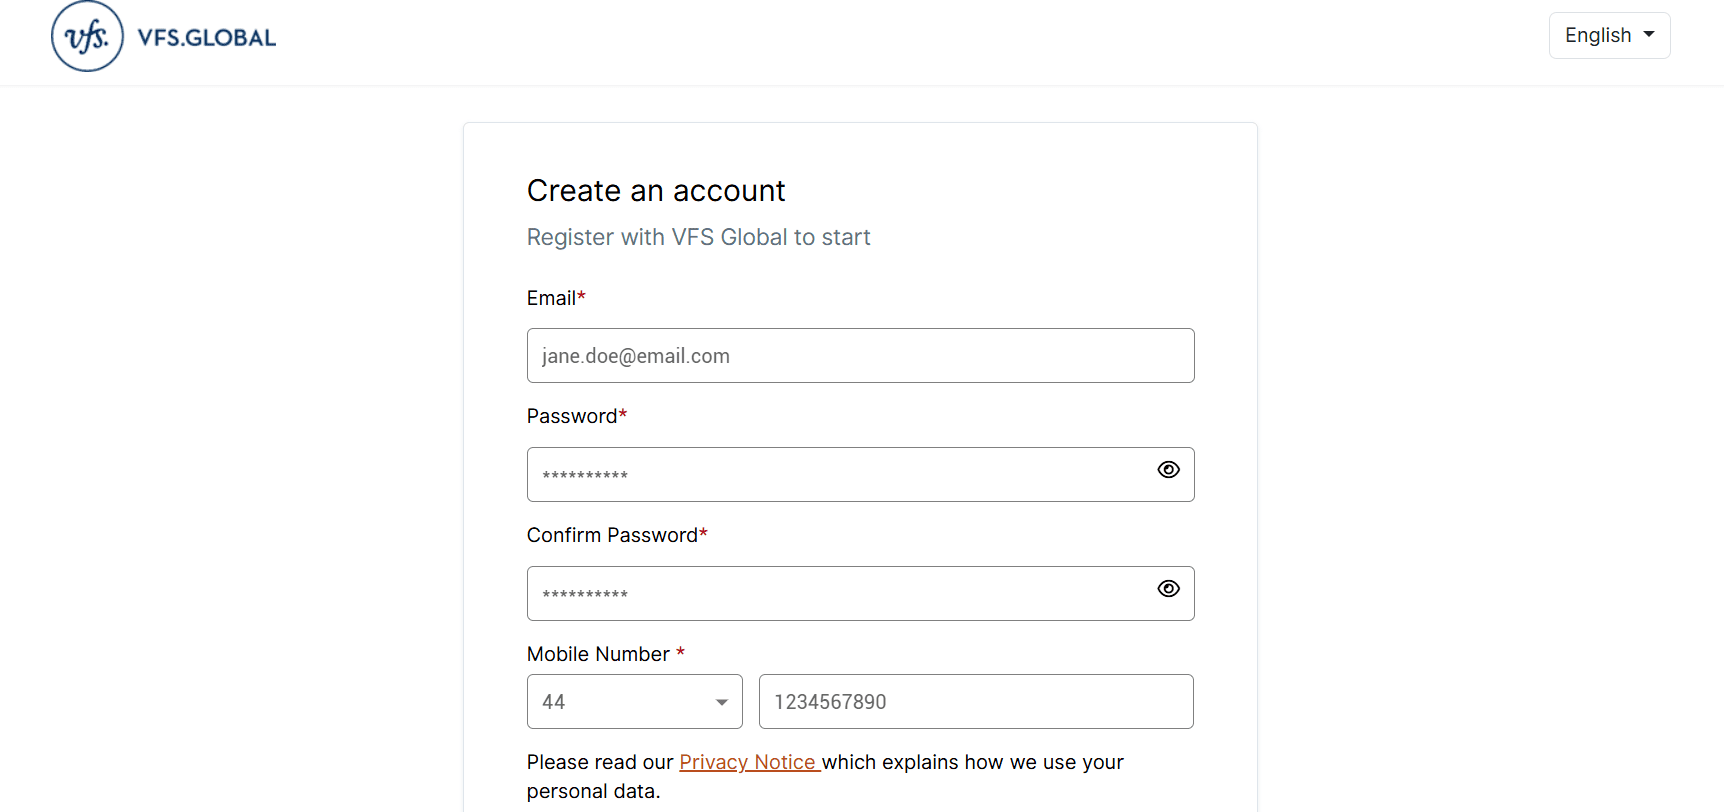Focus the Email input field

[860, 356]
